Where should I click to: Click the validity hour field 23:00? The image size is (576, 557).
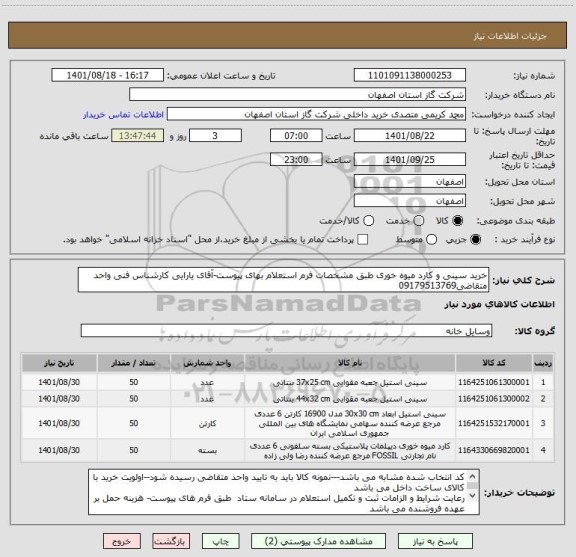tap(296, 160)
